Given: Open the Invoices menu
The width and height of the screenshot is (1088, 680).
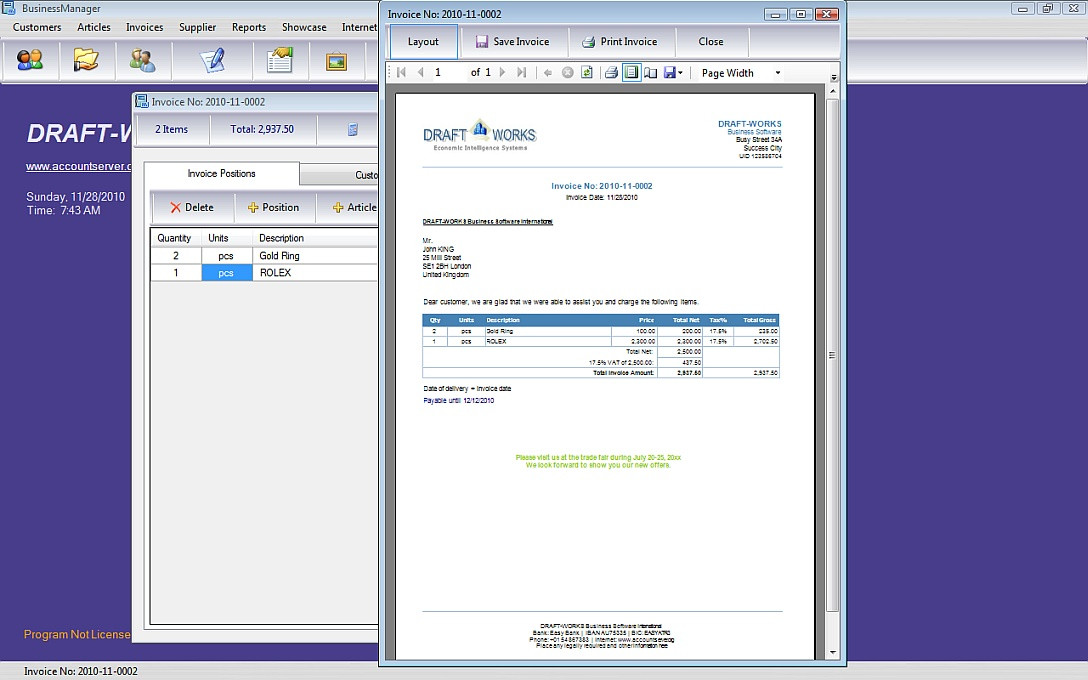Looking at the screenshot, I should click(144, 27).
